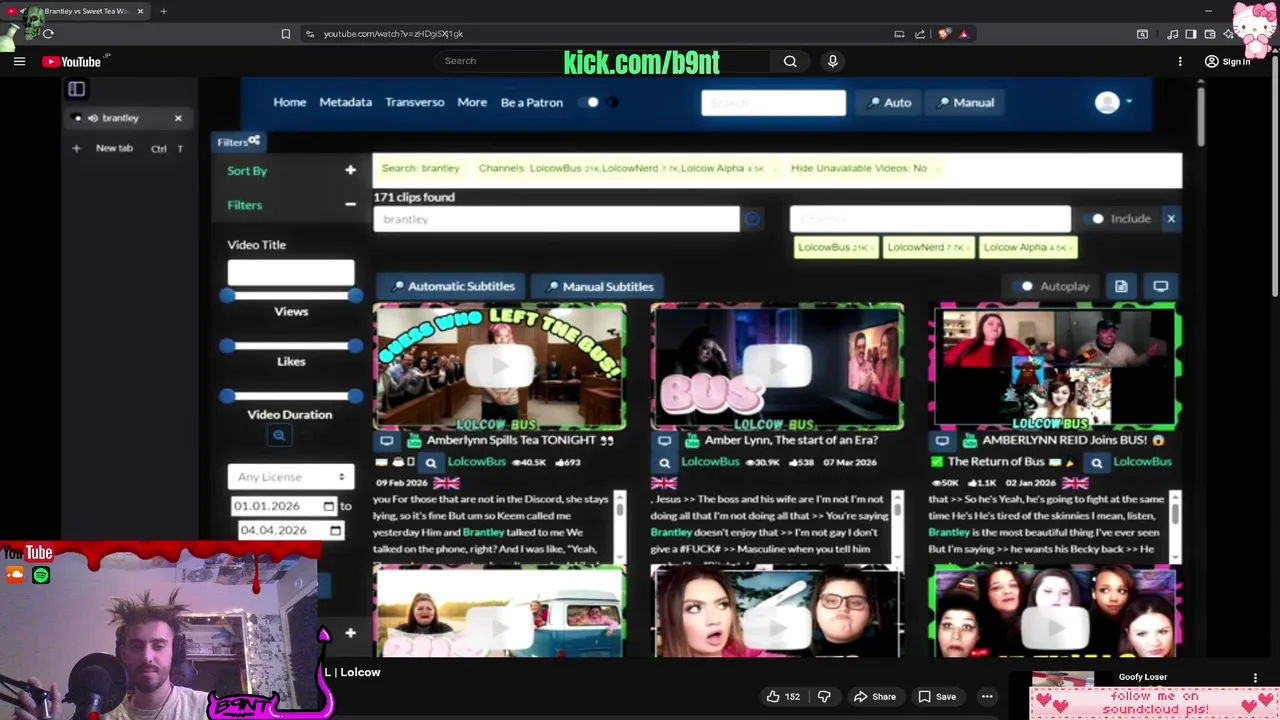Expand the Sort By section

coord(350,171)
